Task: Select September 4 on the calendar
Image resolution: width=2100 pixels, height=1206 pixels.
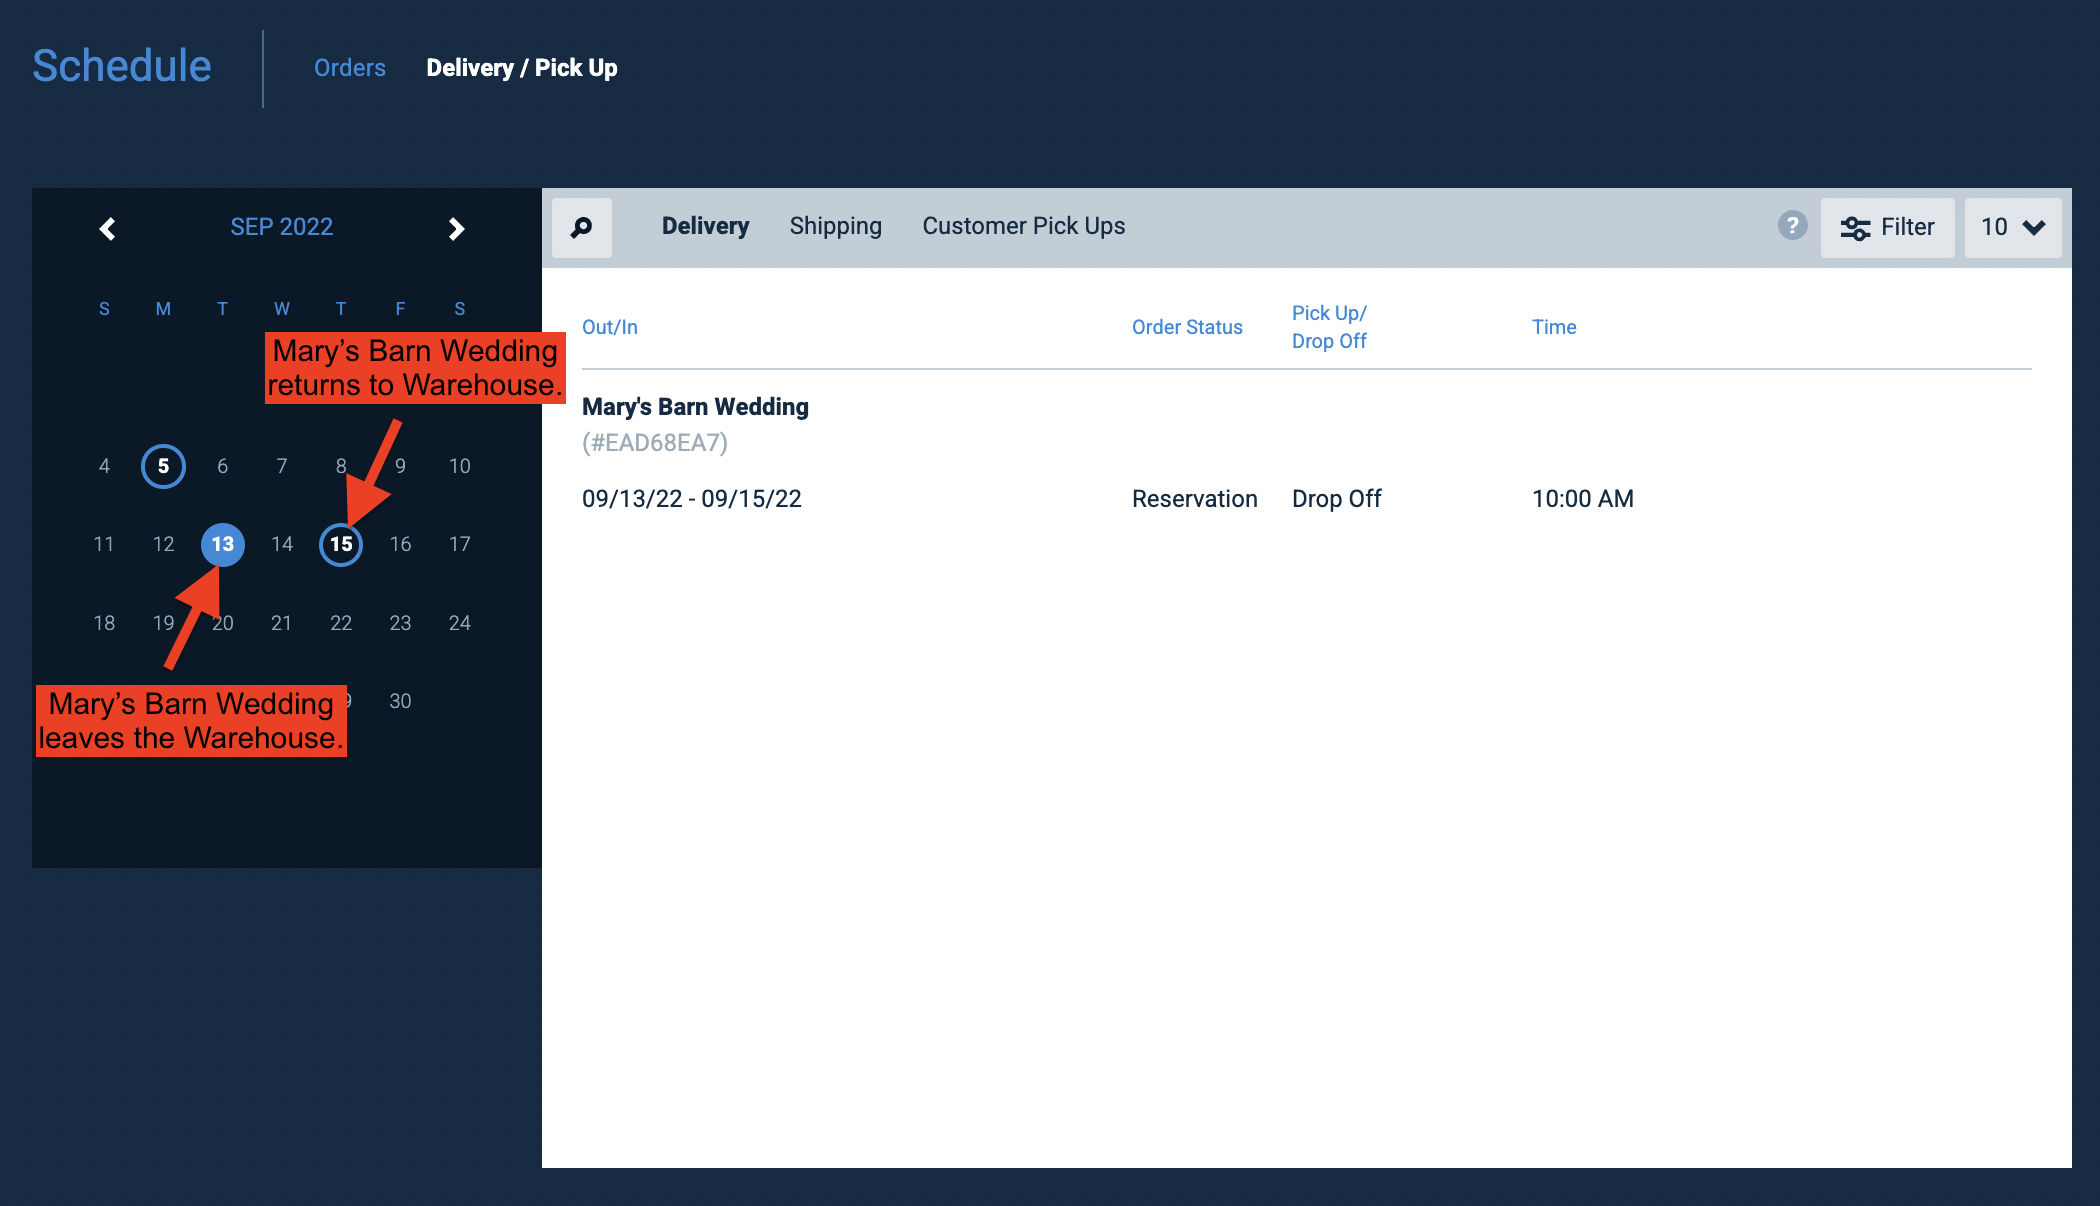Action: [104, 466]
